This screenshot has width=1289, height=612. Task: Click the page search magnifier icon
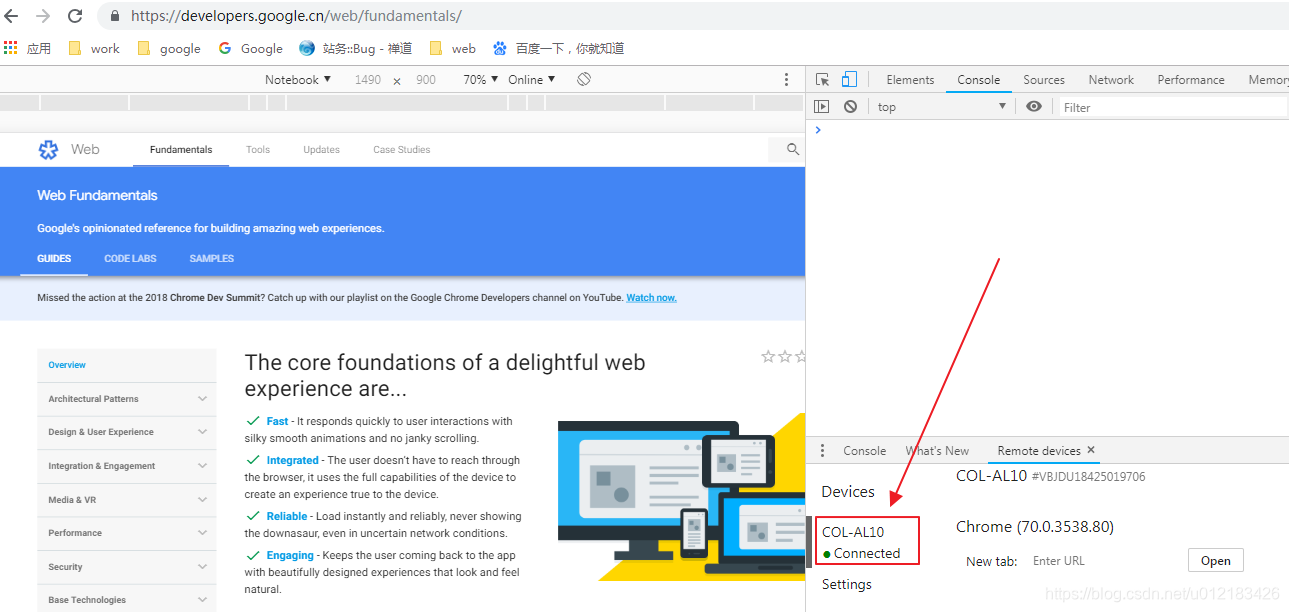pyautogui.click(x=793, y=149)
